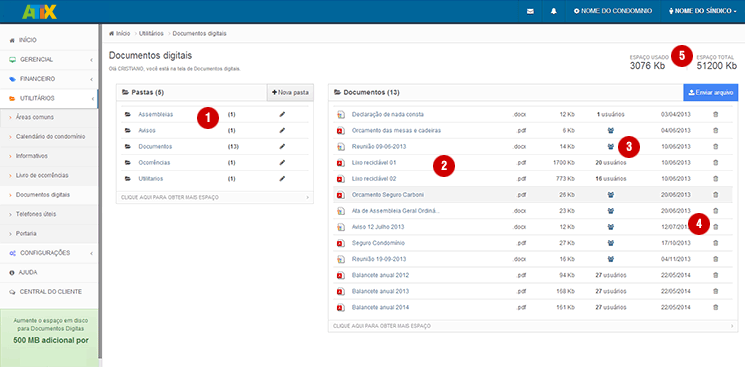This screenshot has width=745, height=367.
Task: Click users group icon for Seguro Condomínio
Action: (611, 243)
